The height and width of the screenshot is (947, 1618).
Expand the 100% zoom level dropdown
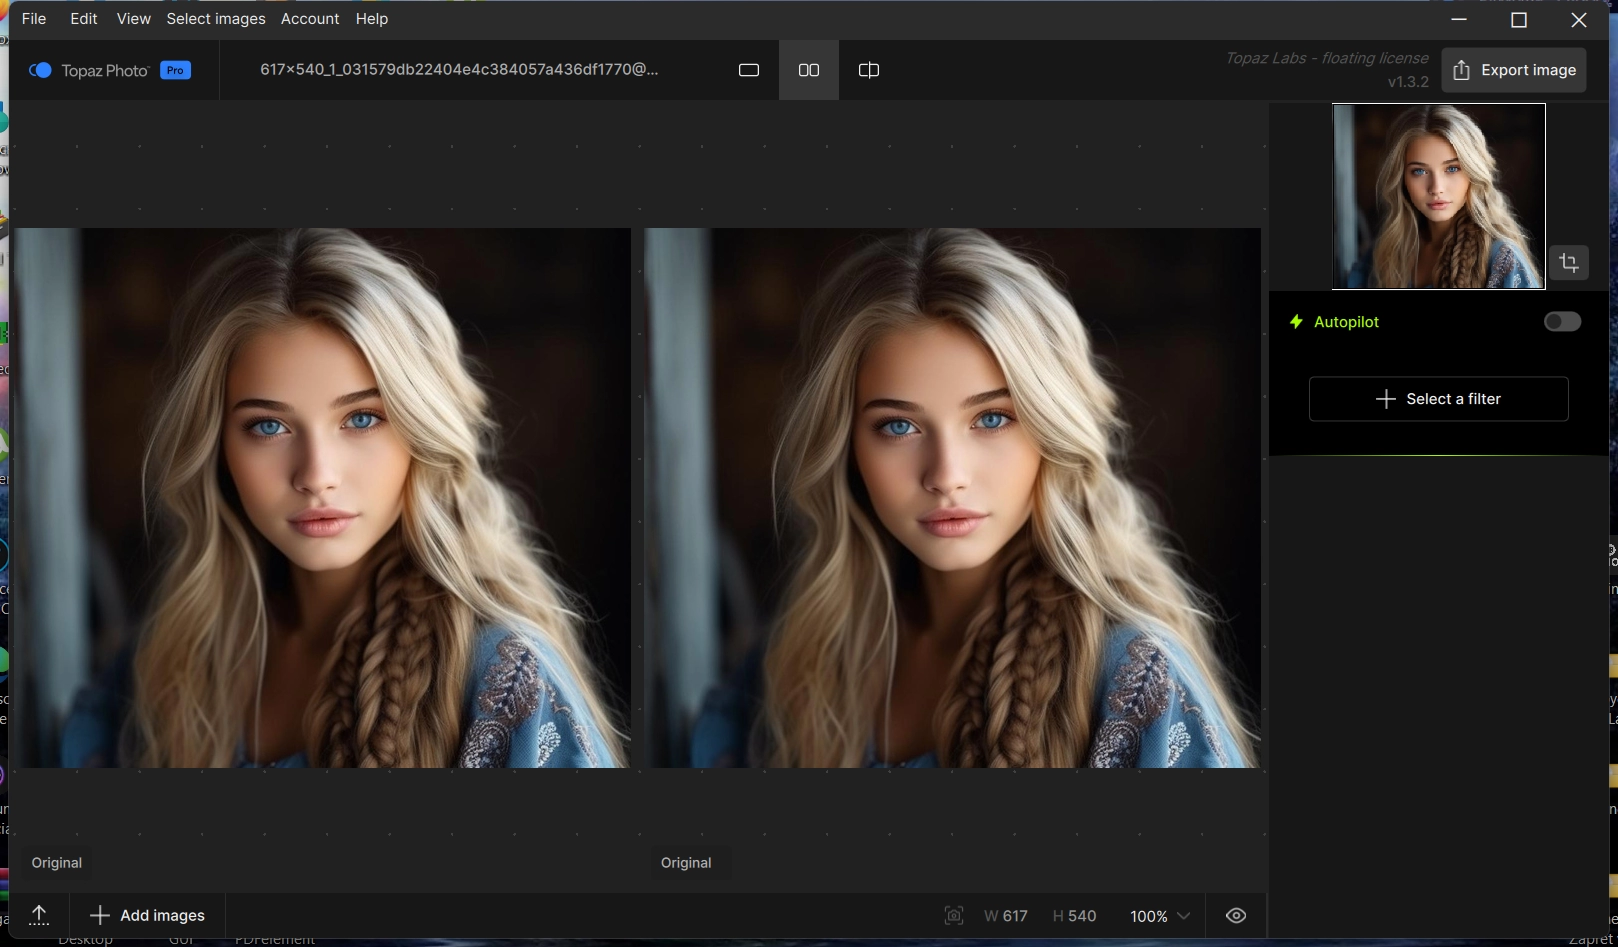[x=1160, y=916]
